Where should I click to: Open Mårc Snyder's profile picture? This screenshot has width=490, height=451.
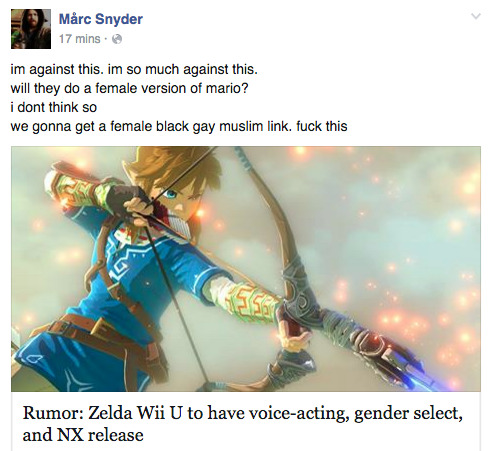31,29
